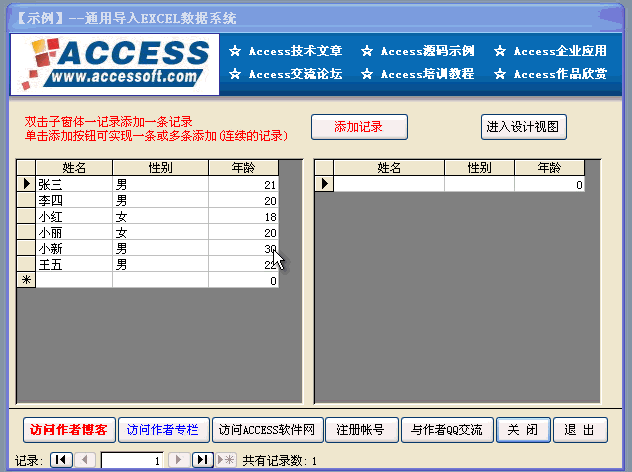Open 访问作者博客 button

tap(69, 430)
